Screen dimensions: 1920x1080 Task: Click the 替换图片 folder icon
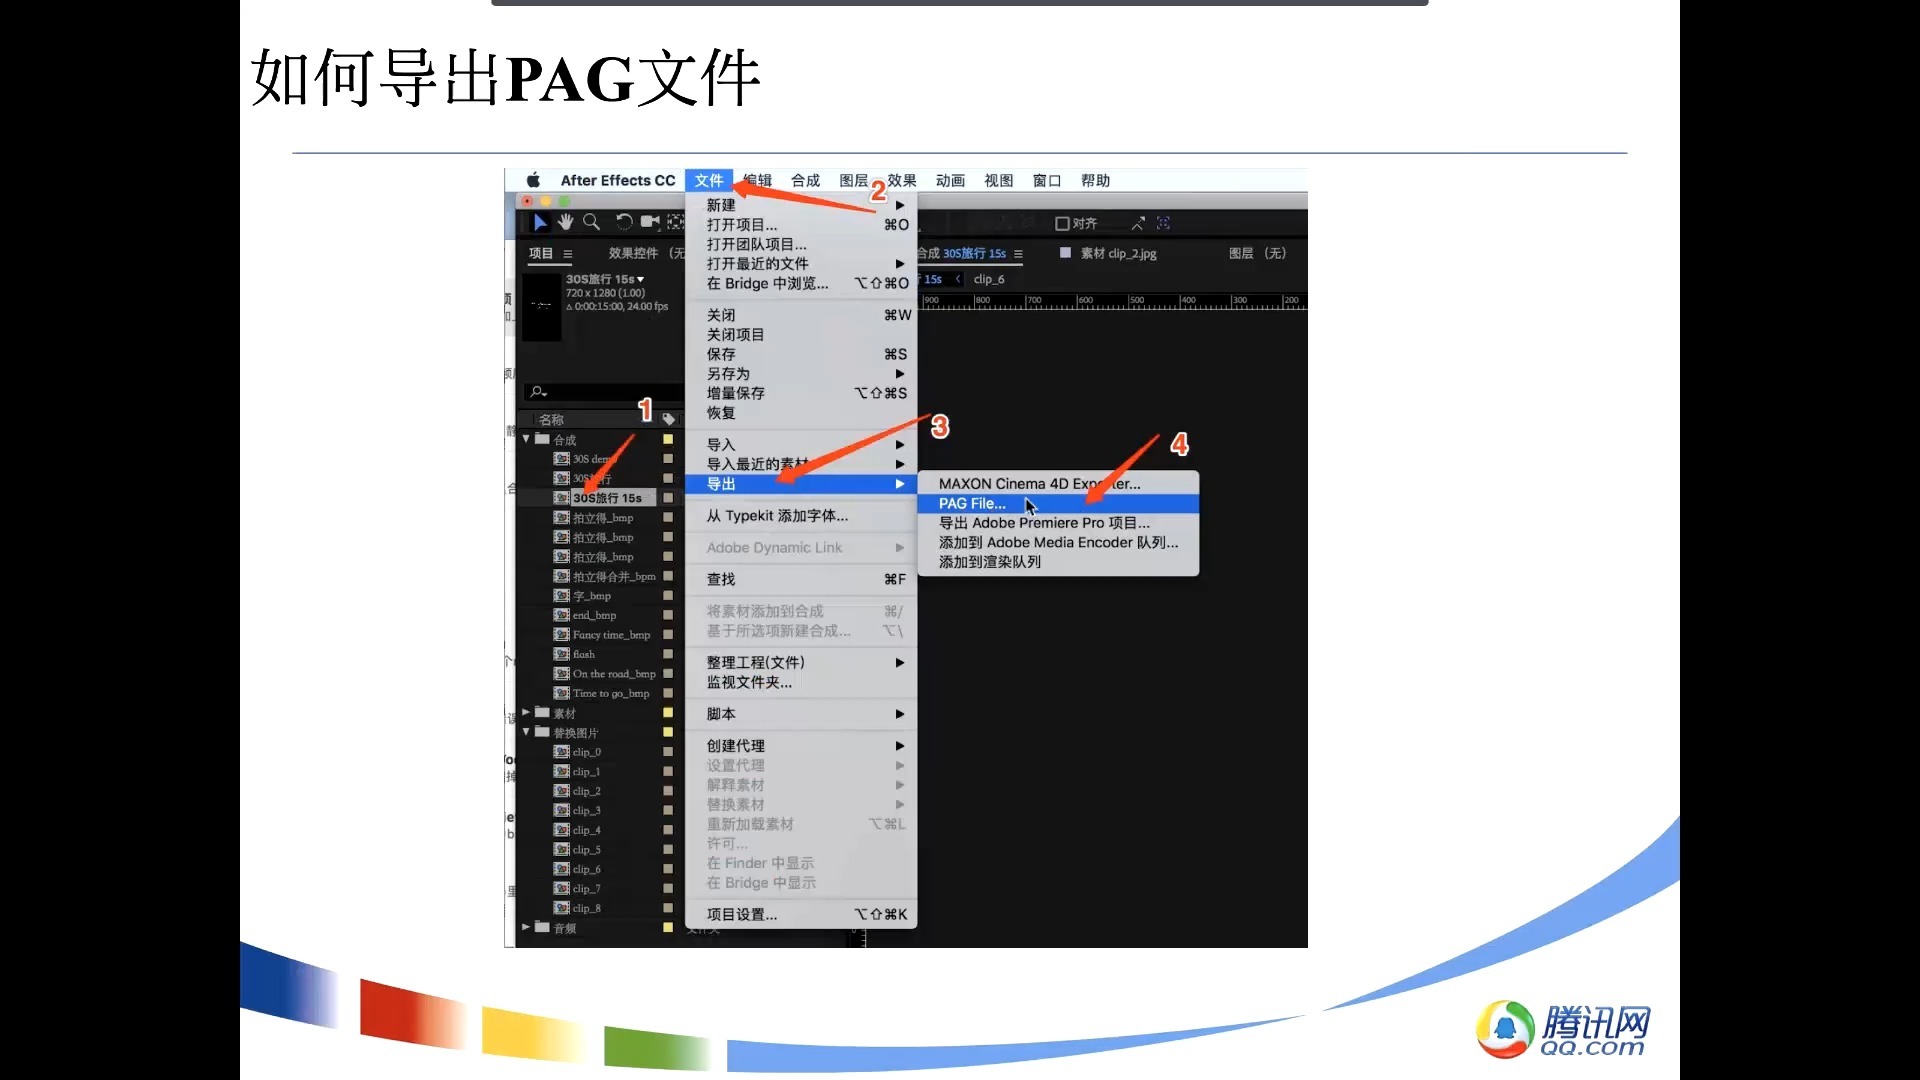coord(542,732)
